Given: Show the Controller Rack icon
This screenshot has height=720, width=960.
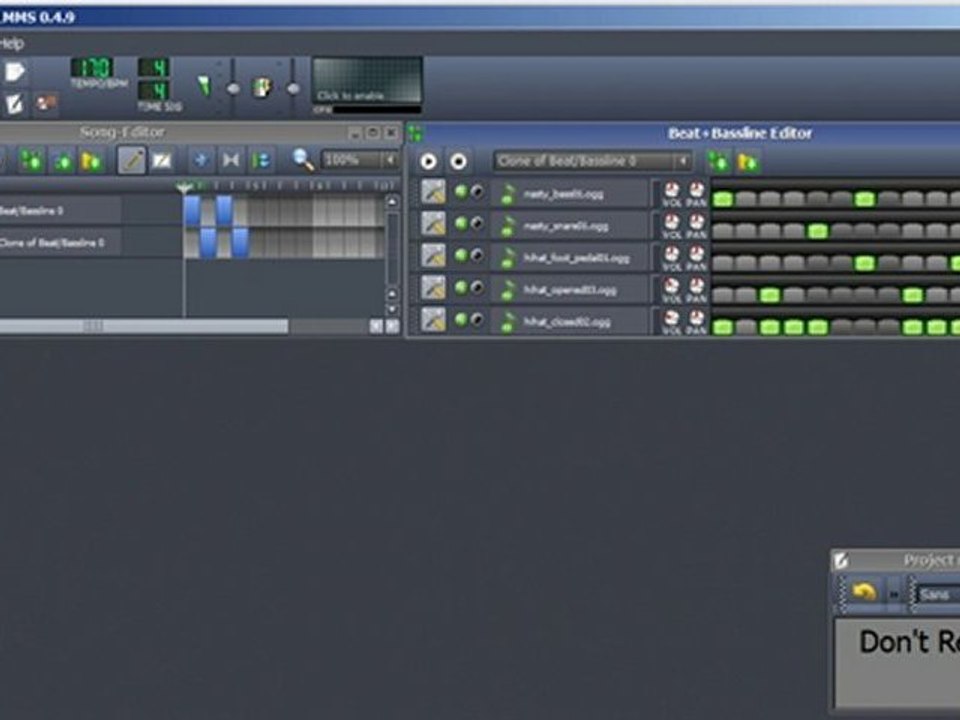Looking at the screenshot, I should click(45, 103).
